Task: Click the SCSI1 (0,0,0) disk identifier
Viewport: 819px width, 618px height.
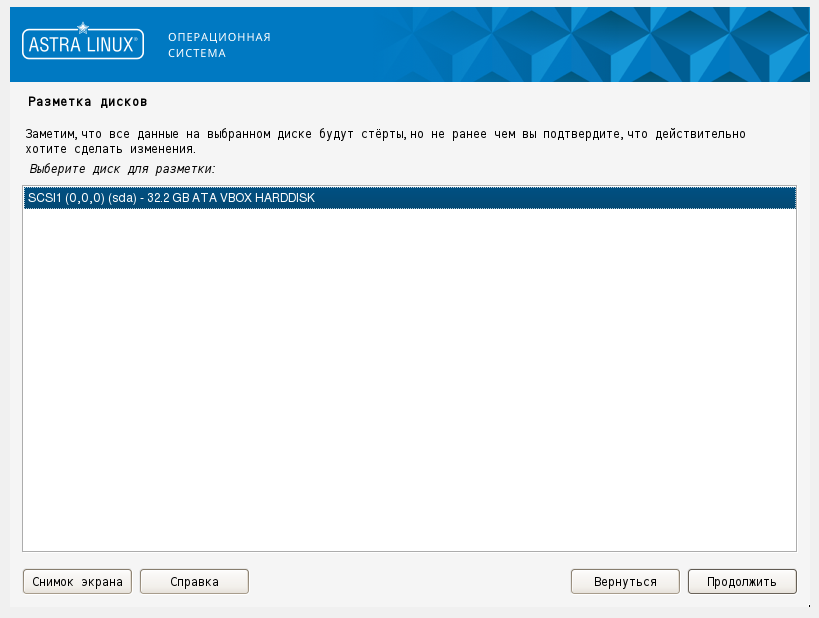Action: tap(66, 198)
